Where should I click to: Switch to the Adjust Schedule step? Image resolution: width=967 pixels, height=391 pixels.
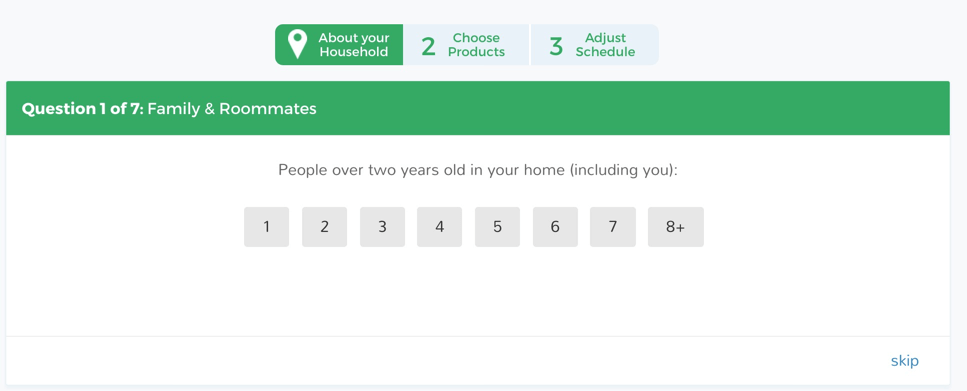tap(595, 44)
